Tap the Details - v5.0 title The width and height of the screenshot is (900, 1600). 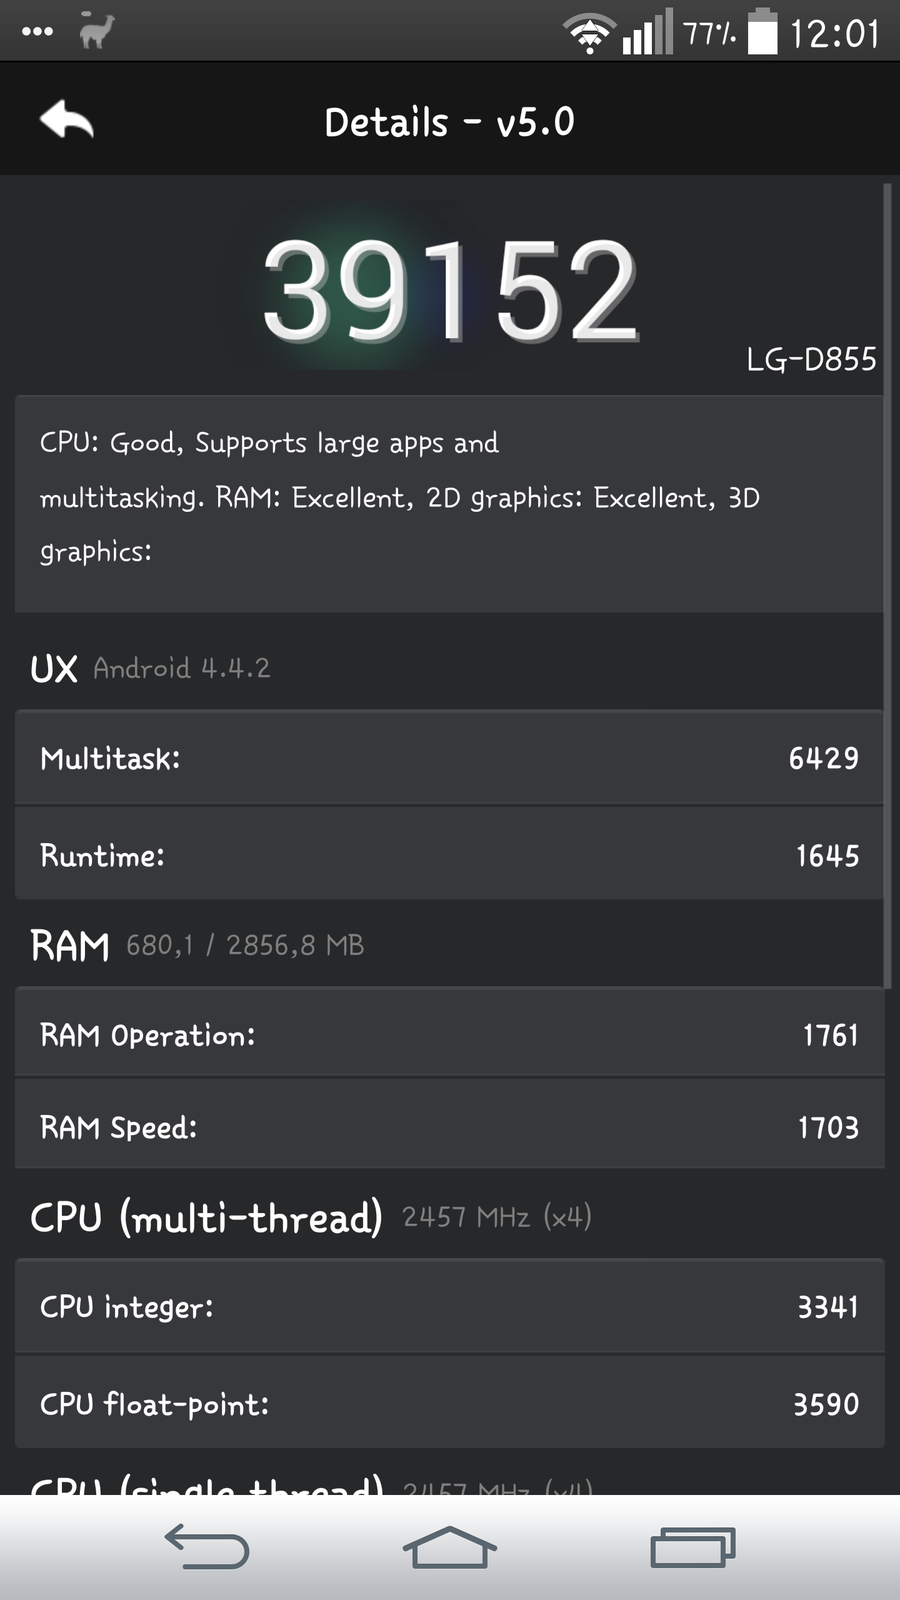point(450,122)
